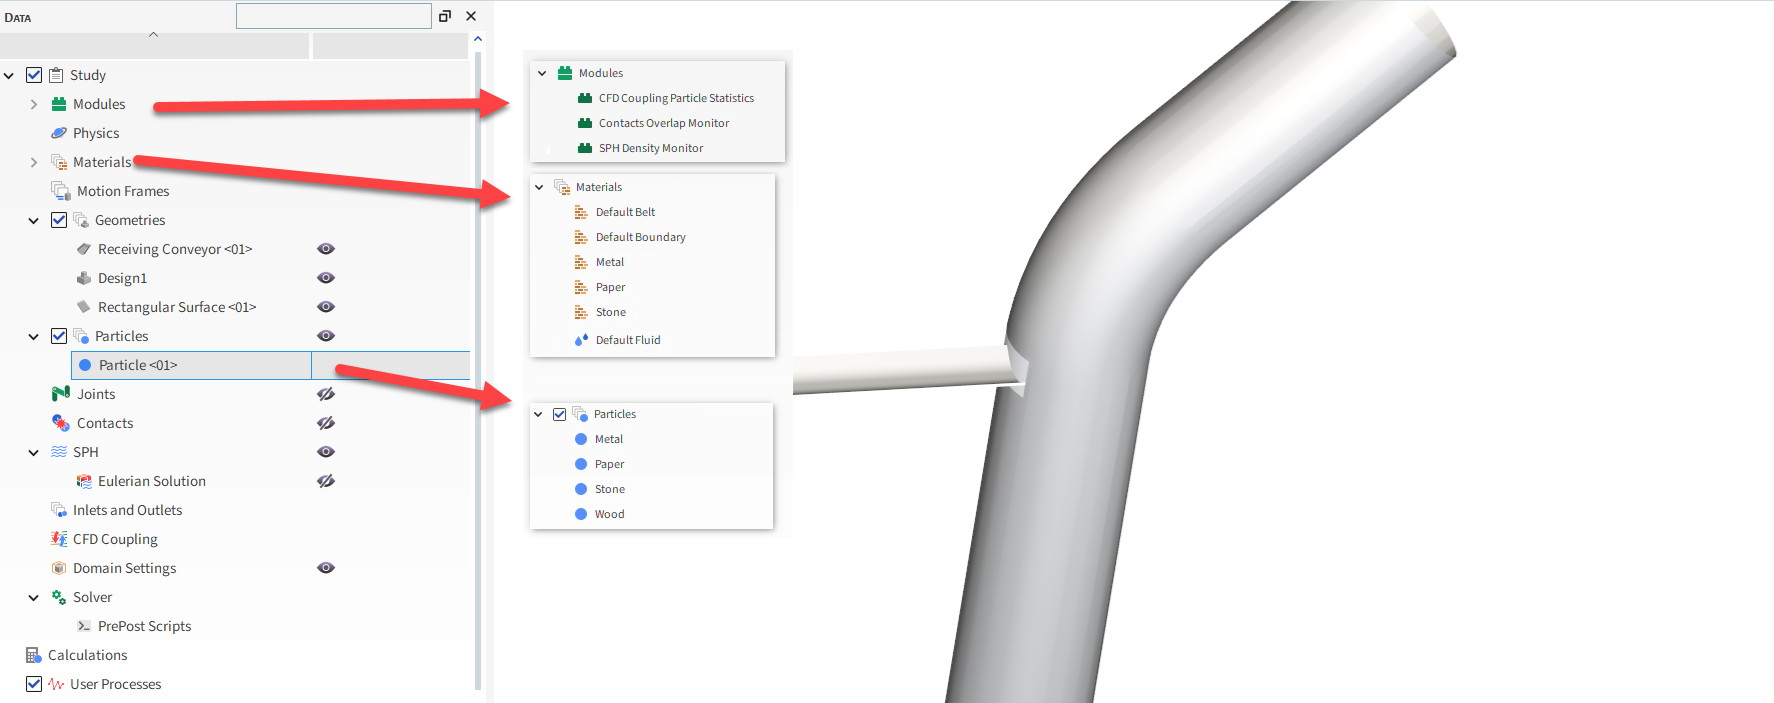Click the SPH waves icon
This screenshot has height=703, width=1774.
point(59,452)
